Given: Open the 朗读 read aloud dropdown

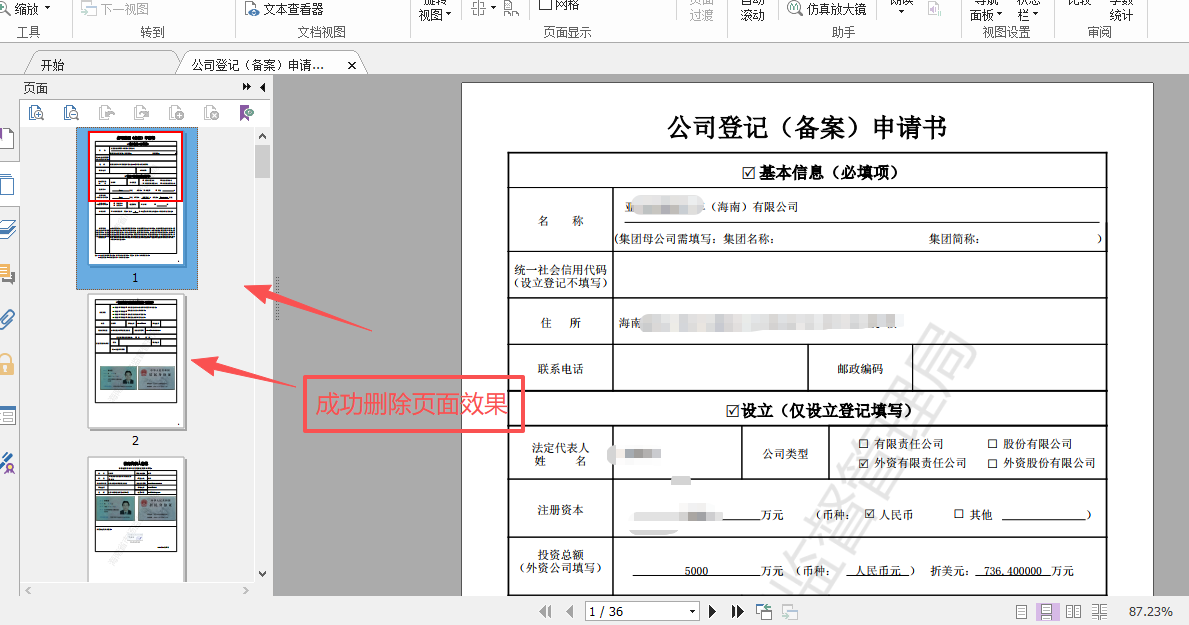Looking at the screenshot, I should click(901, 8).
